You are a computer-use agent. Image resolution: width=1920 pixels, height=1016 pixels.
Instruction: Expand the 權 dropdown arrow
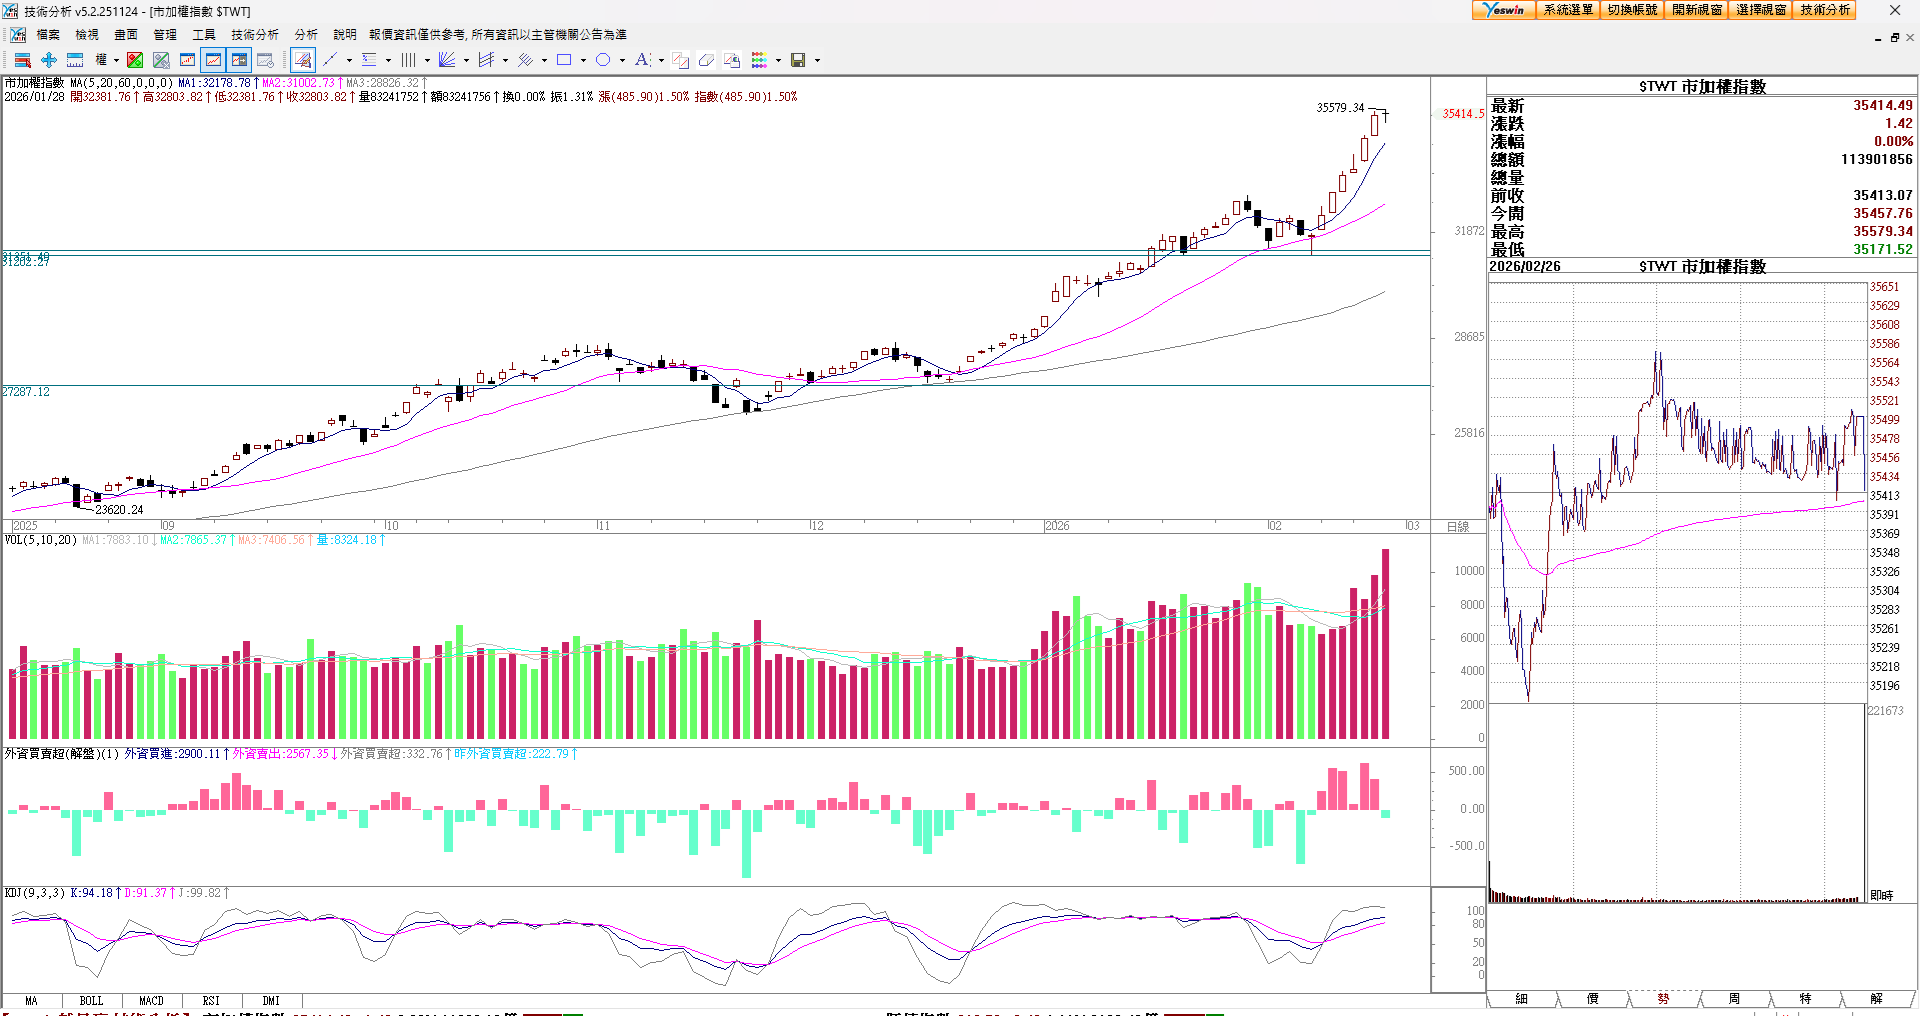(116, 60)
